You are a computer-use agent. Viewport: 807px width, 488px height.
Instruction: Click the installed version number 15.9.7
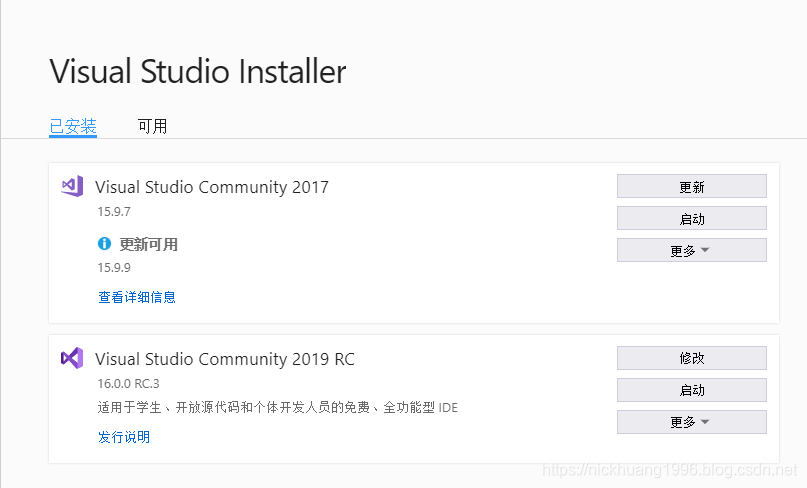coord(114,212)
